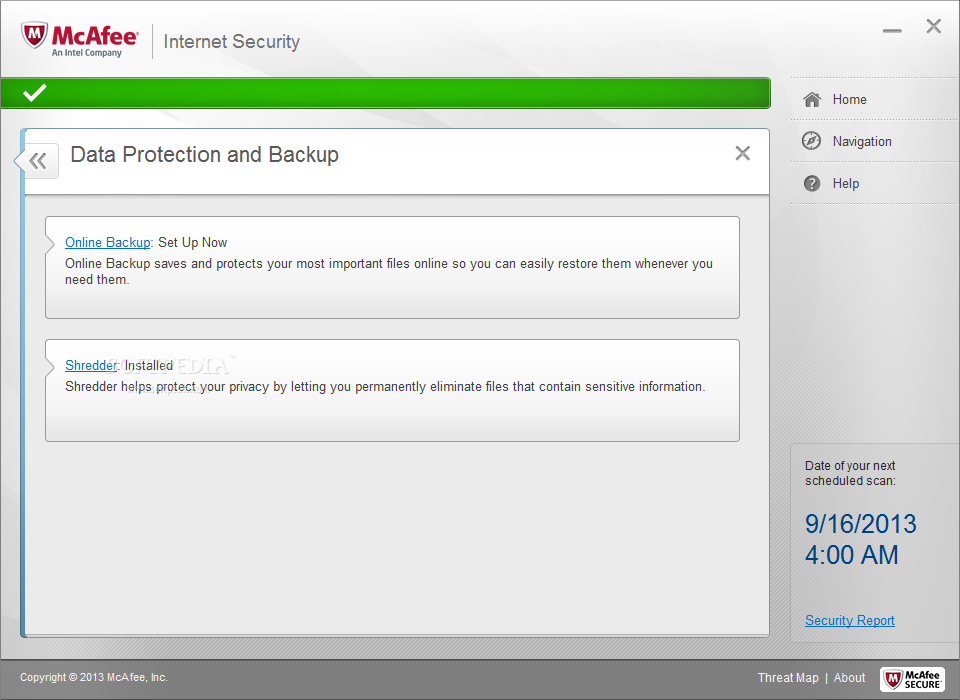Image resolution: width=960 pixels, height=700 pixels.
Task: Expand the Shredder section box
Action: pyautogui.click(x=392, y=390)
